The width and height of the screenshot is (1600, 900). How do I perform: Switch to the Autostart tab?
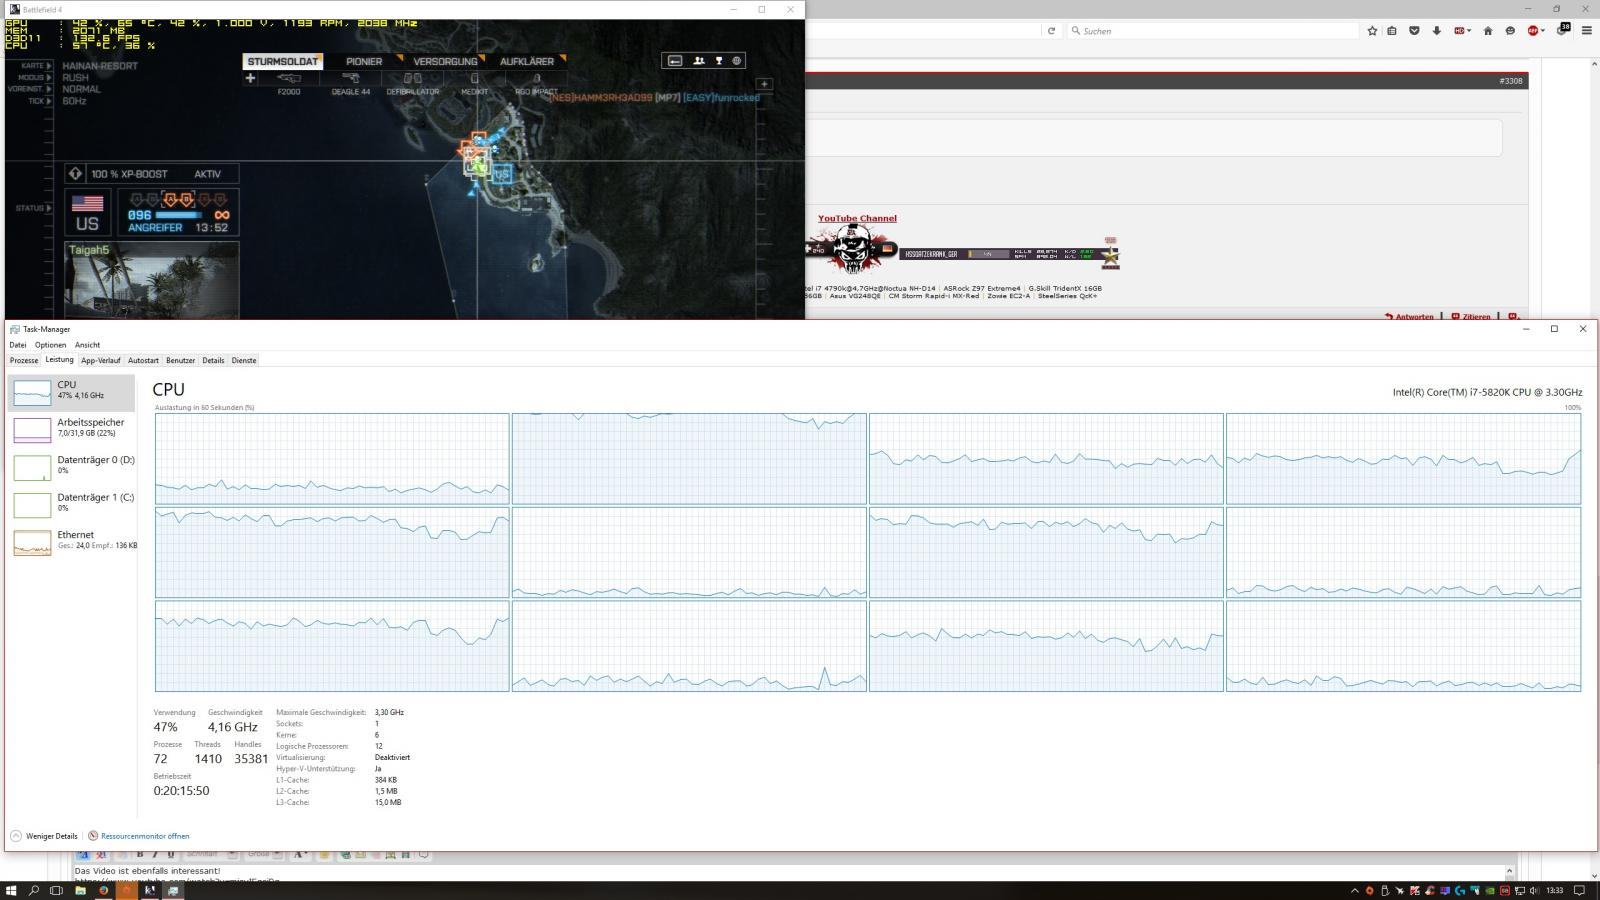click(143, 360)
